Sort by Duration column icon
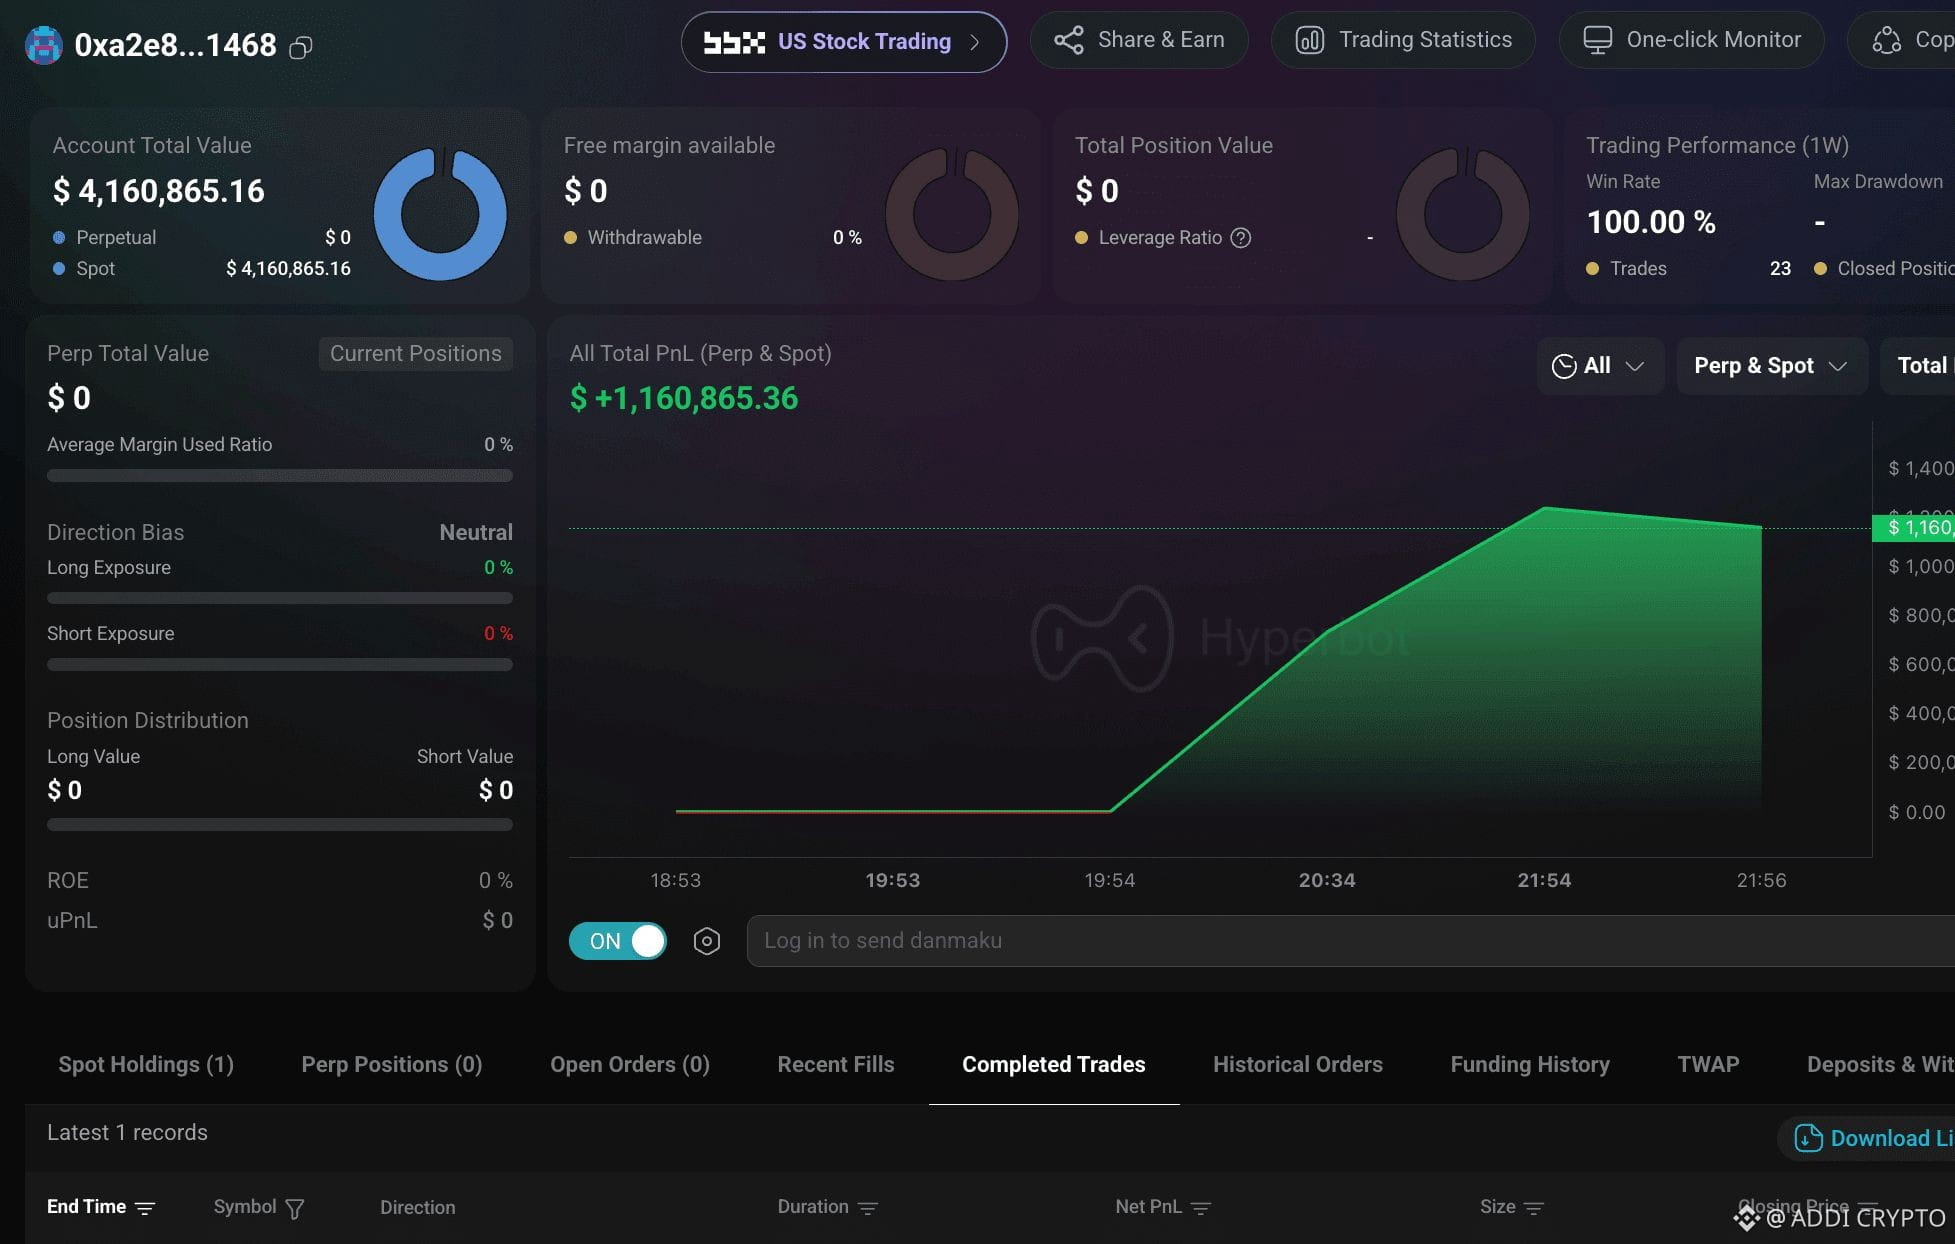1955x1244 pixels. [x=868, y=1209]
